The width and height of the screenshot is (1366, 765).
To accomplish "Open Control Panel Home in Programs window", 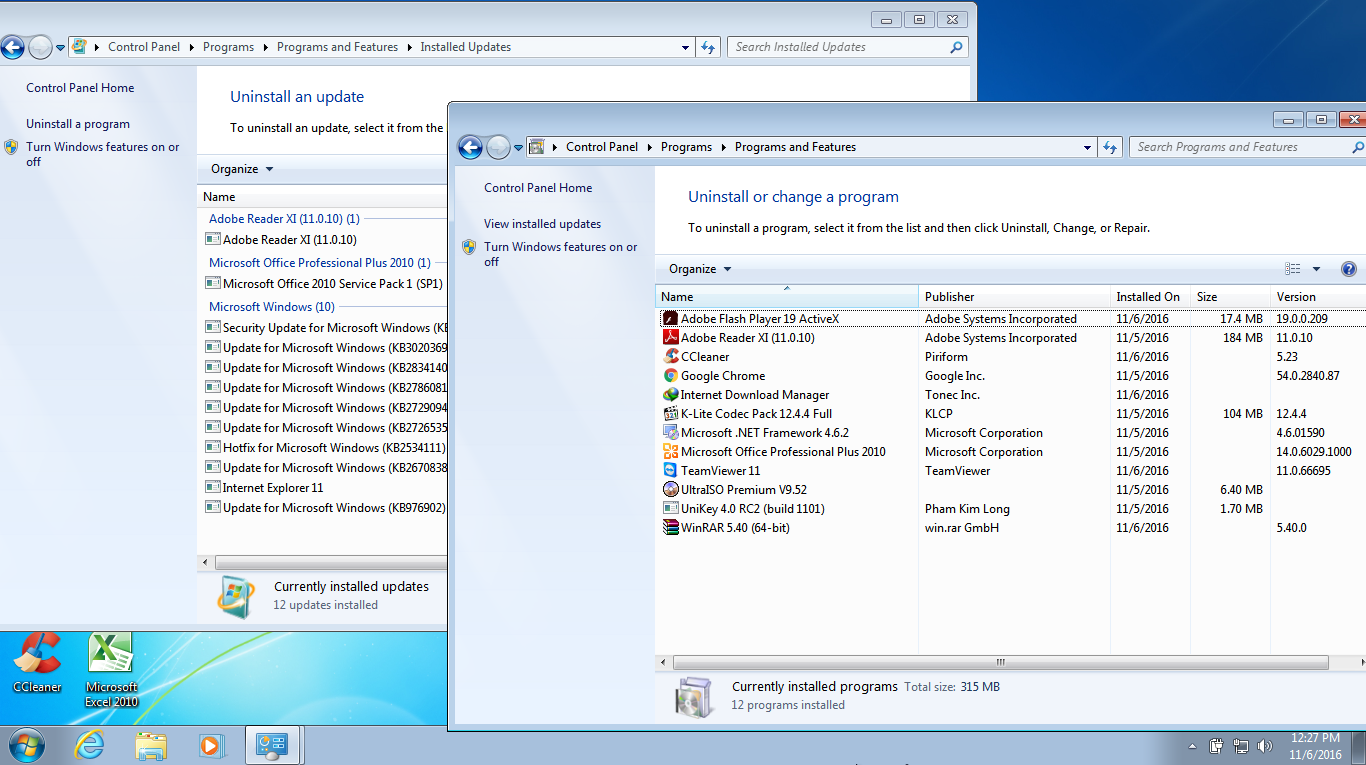I will (x=538, y=188).
